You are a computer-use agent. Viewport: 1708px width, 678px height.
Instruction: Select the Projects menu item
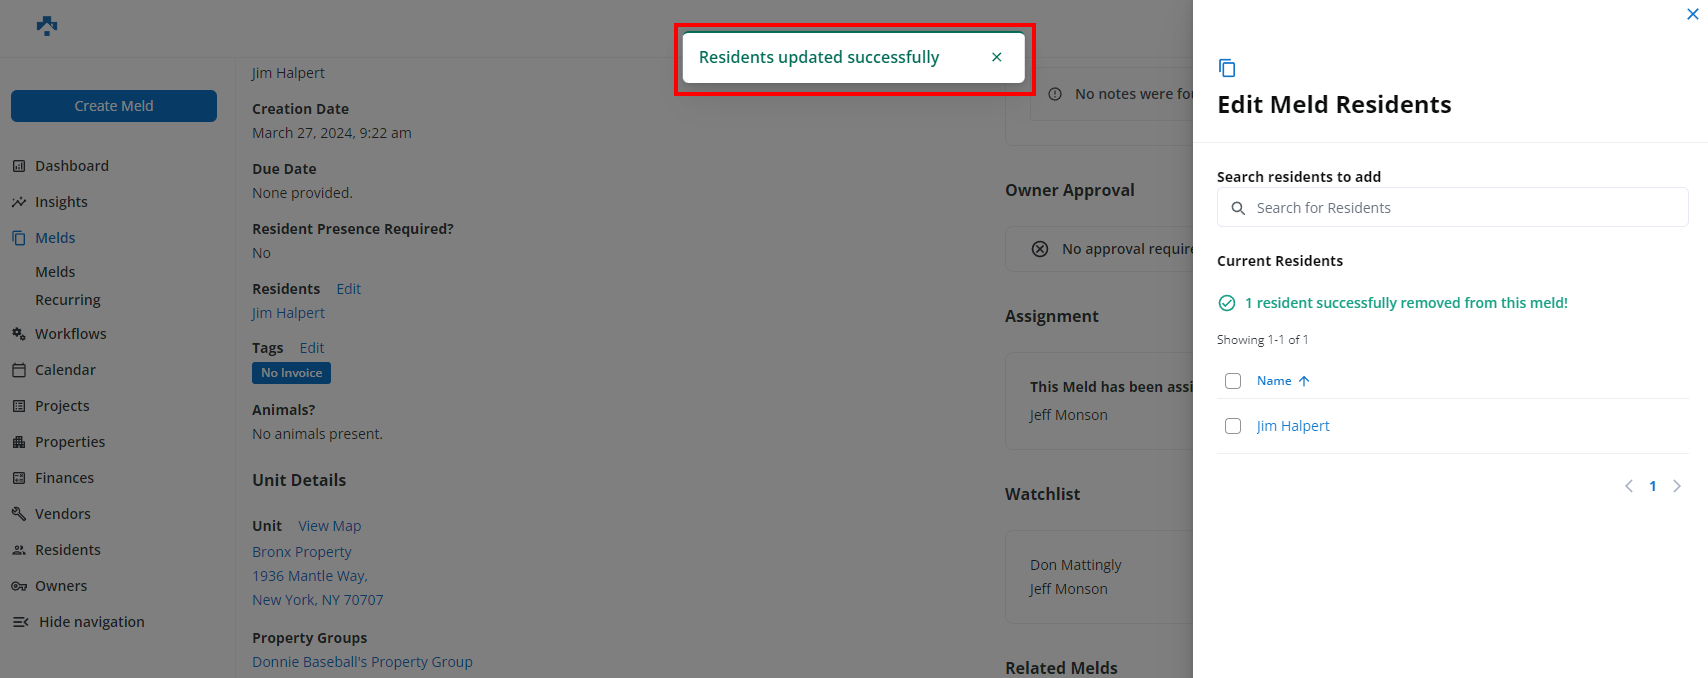[x=62, y=406]
